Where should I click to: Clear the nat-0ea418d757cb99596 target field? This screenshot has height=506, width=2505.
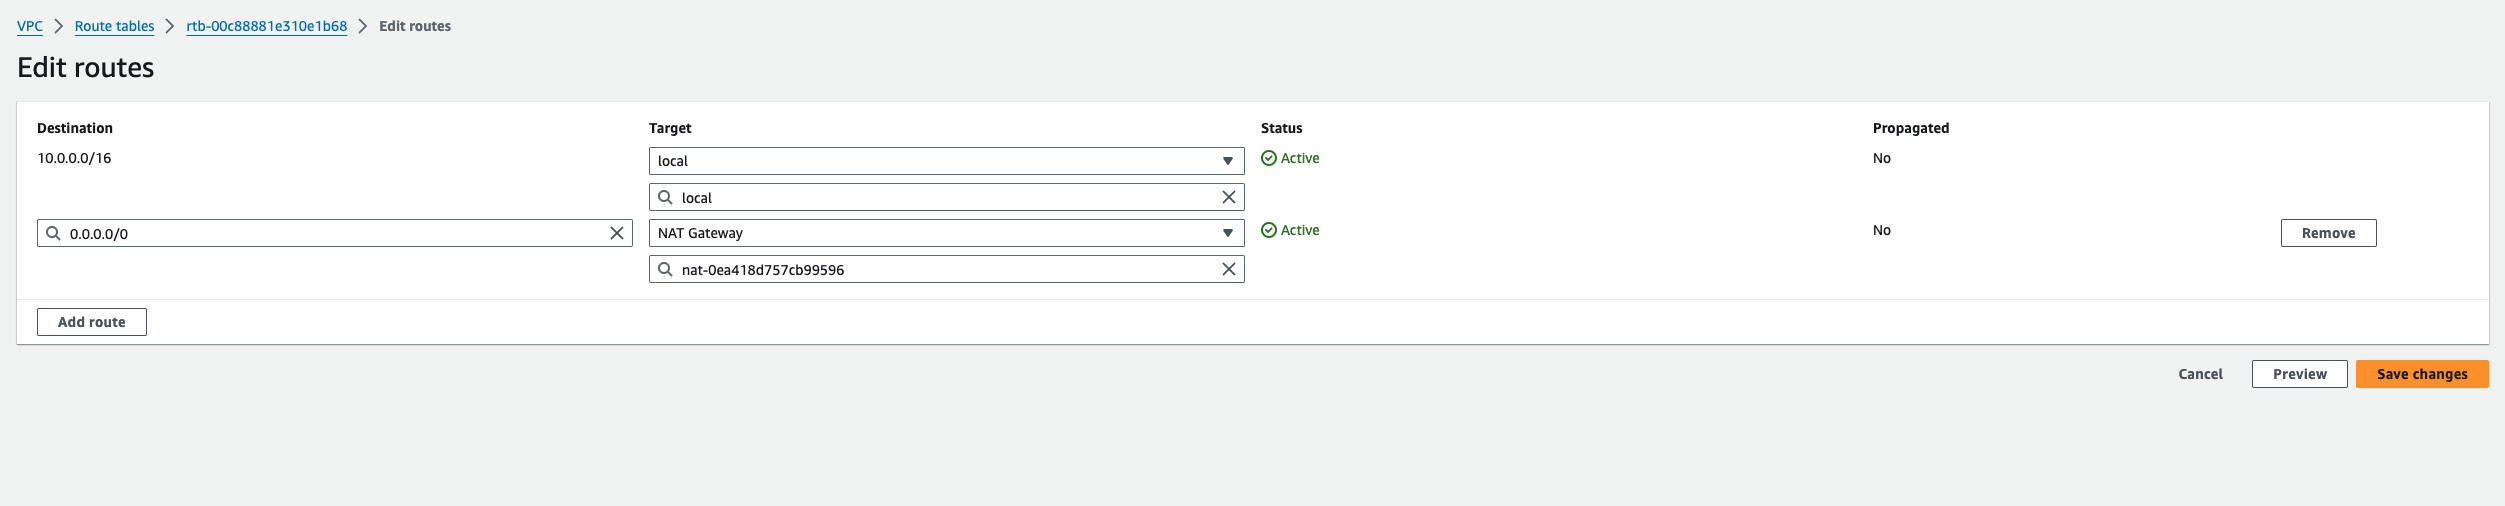point(1229,269)
